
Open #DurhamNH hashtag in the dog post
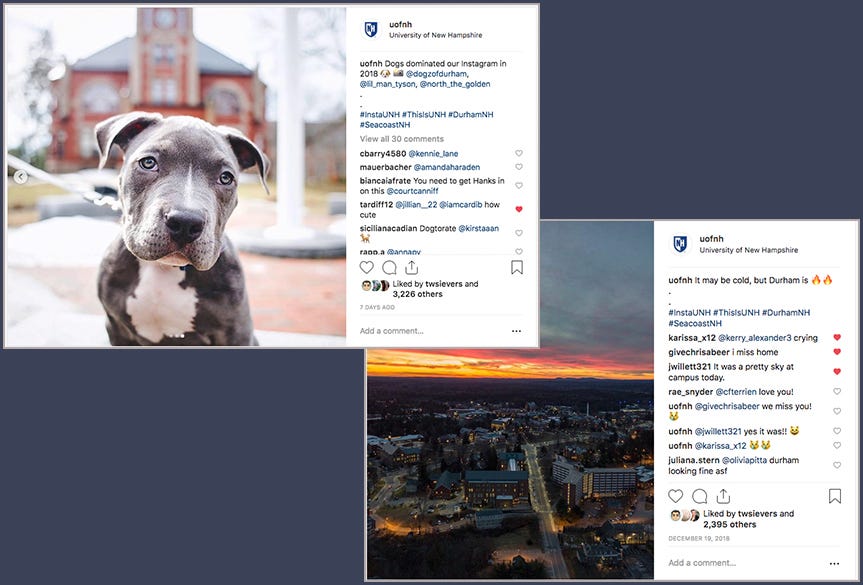click(471, 114)
